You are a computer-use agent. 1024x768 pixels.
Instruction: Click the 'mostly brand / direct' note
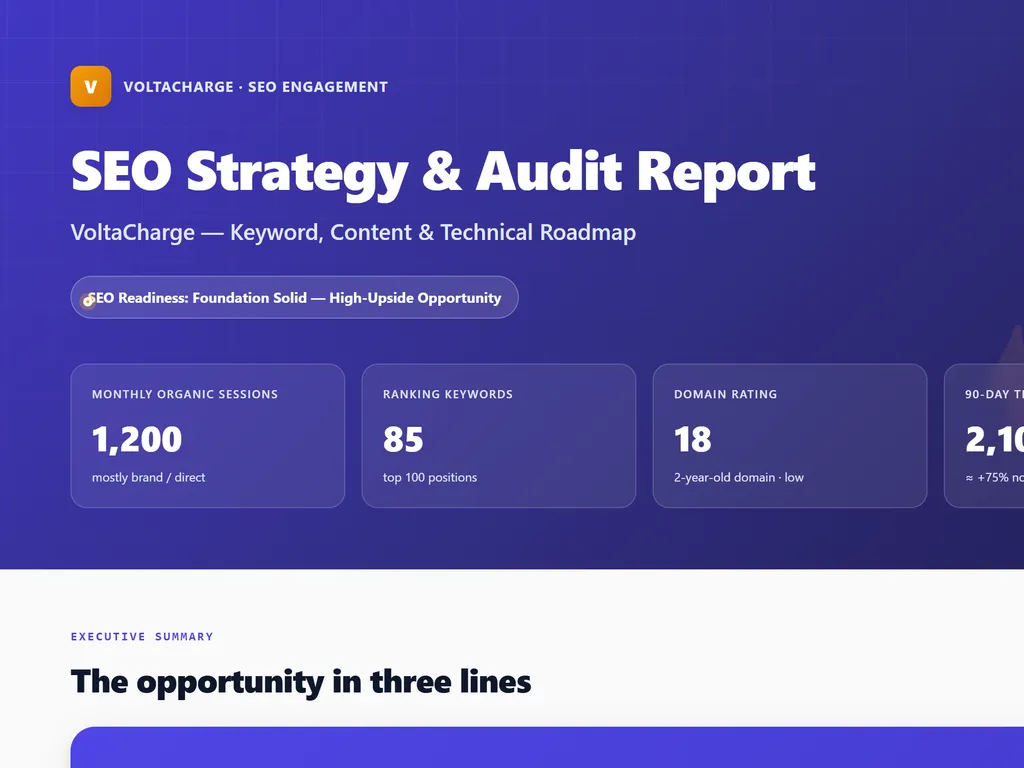(148, 477)
